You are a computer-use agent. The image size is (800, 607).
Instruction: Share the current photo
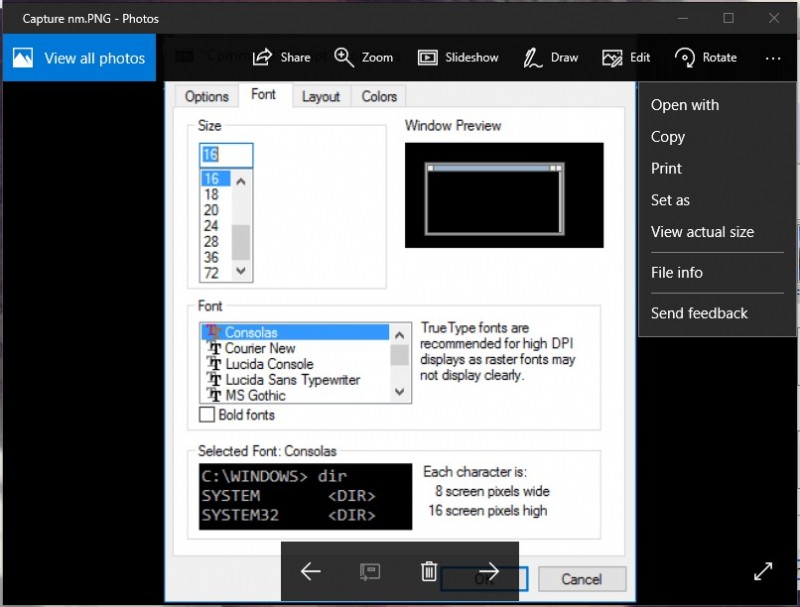(x=281, y=57)
